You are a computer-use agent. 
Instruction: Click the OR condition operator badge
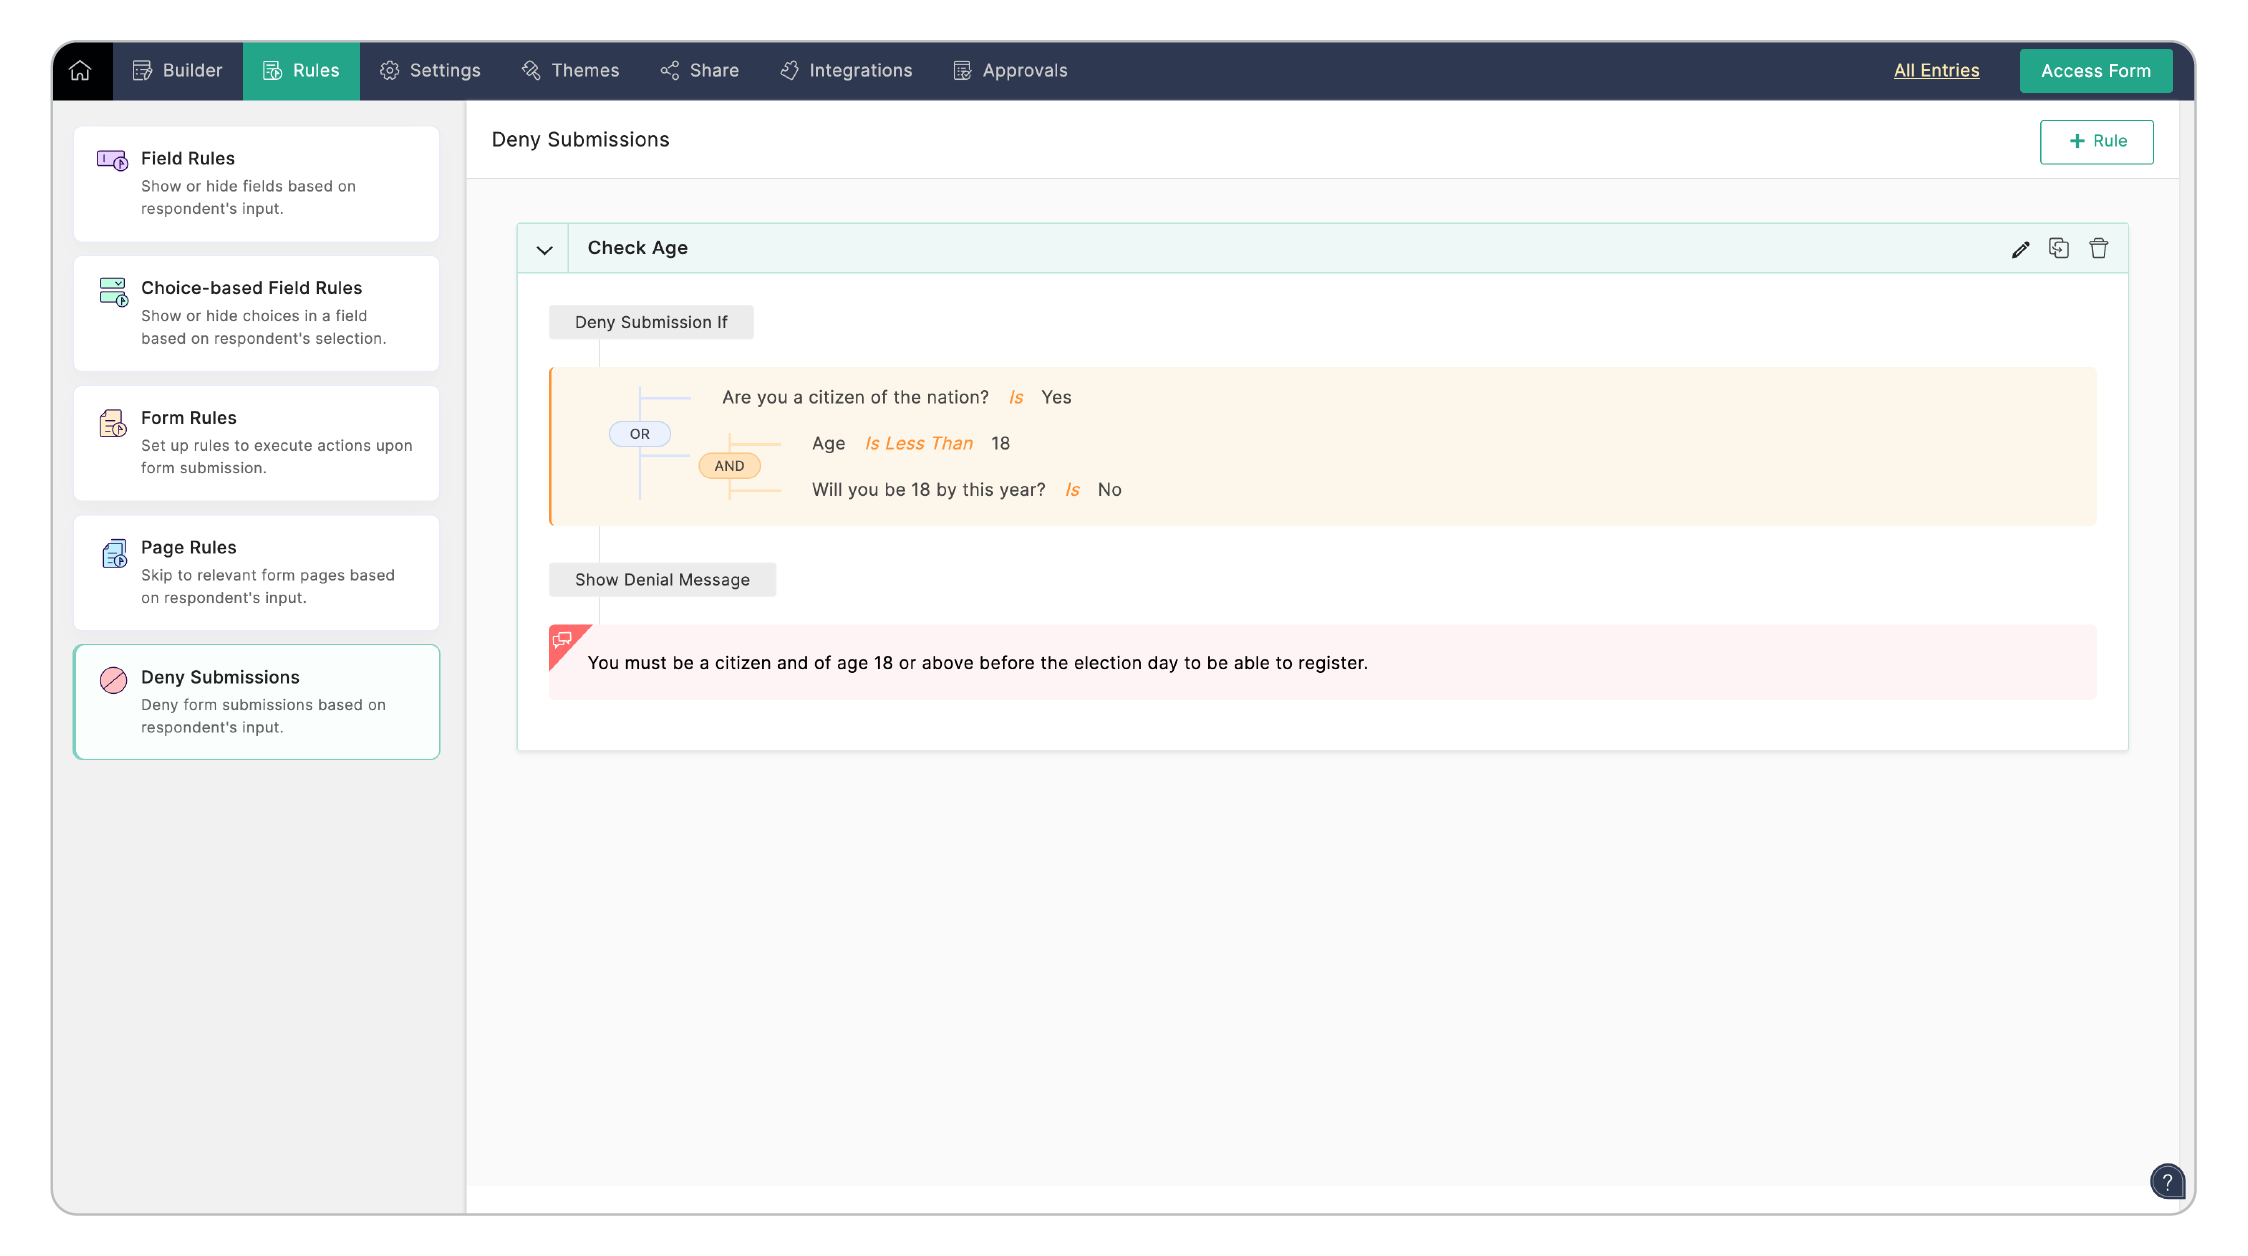point(639,434)
